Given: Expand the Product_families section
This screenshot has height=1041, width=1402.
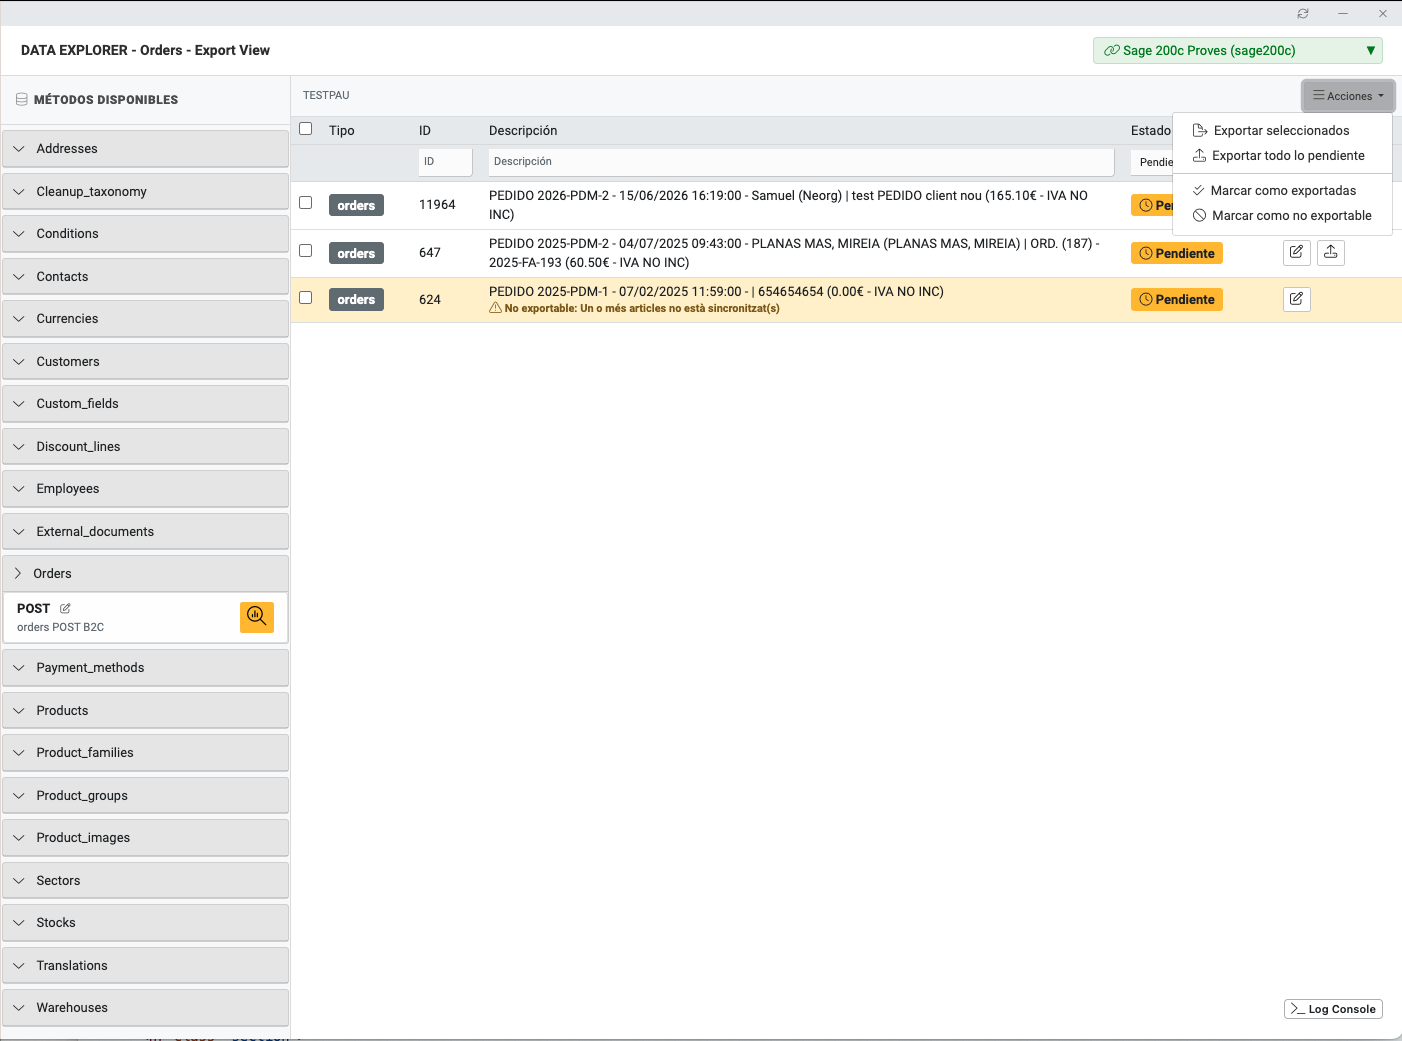Looking at the screenshot, I should [x=146, y=752].
